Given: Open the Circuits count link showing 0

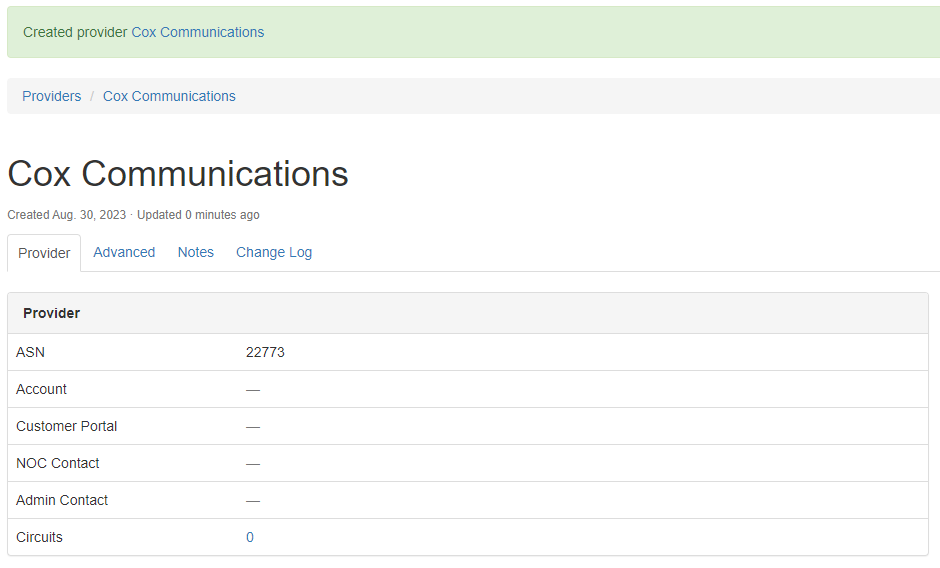Looking at the screenshot, I should (250, 537).
